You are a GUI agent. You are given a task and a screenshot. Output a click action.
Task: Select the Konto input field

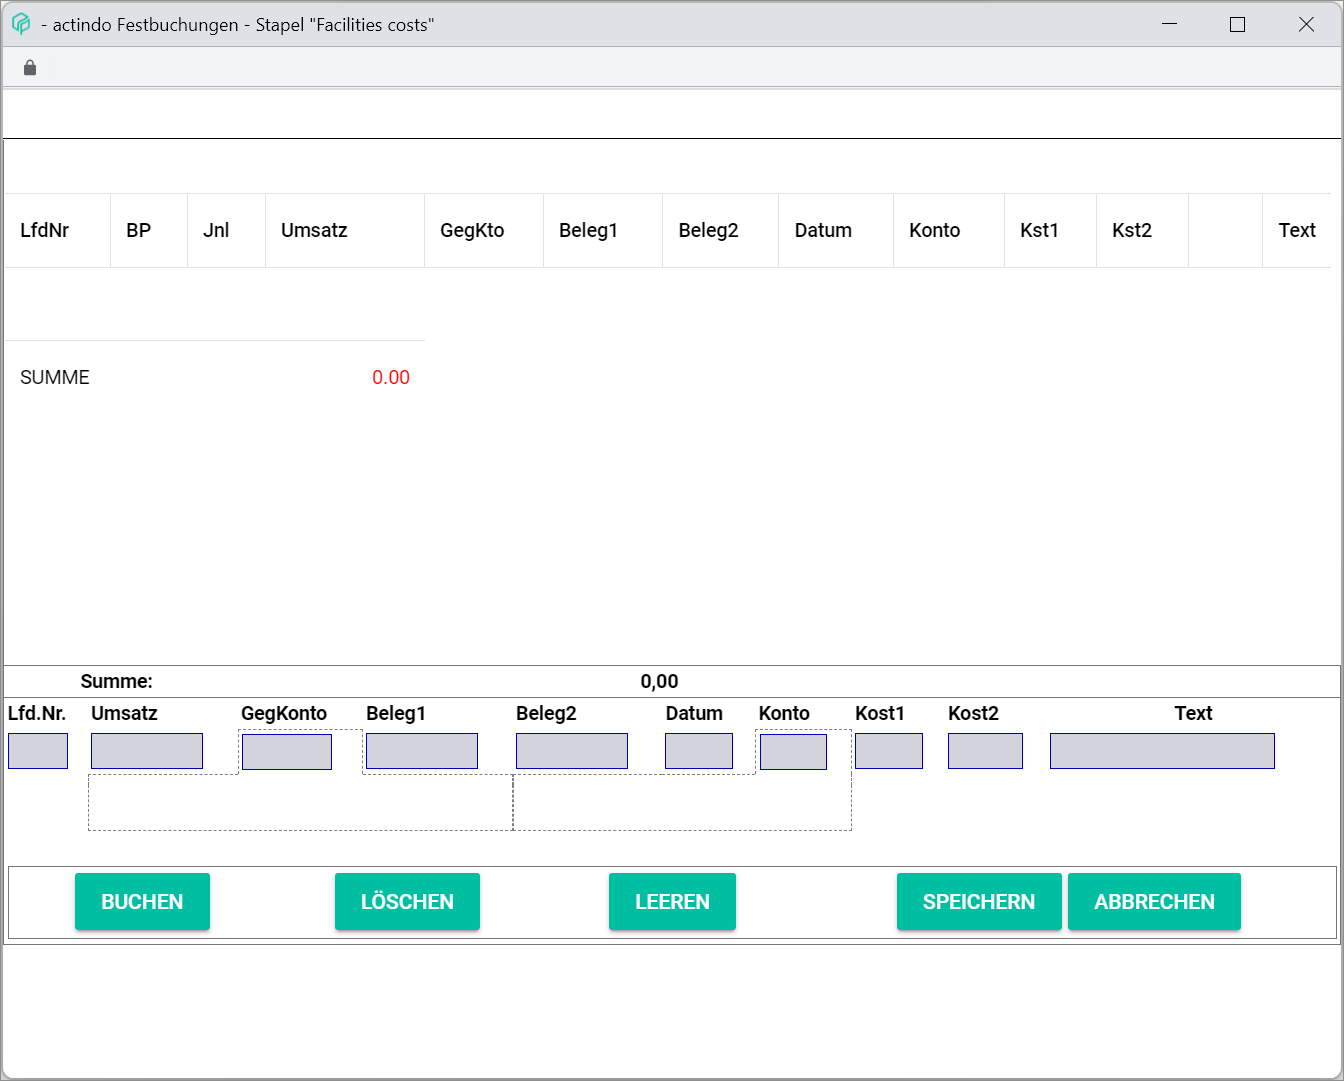pos(793,752)
